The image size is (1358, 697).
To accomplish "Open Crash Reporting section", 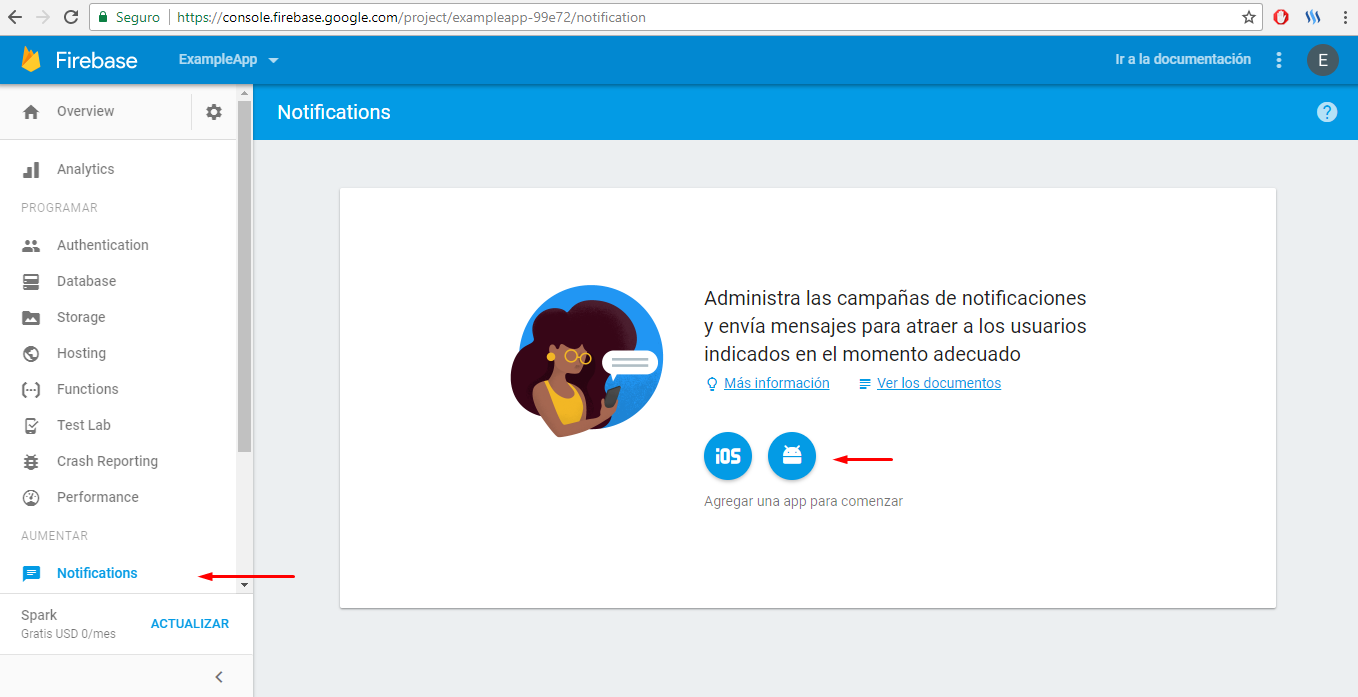I will pos(108,462).
